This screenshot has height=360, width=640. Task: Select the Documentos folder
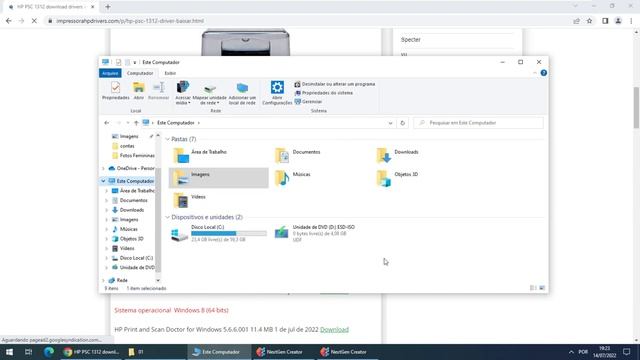pos(320,156)
